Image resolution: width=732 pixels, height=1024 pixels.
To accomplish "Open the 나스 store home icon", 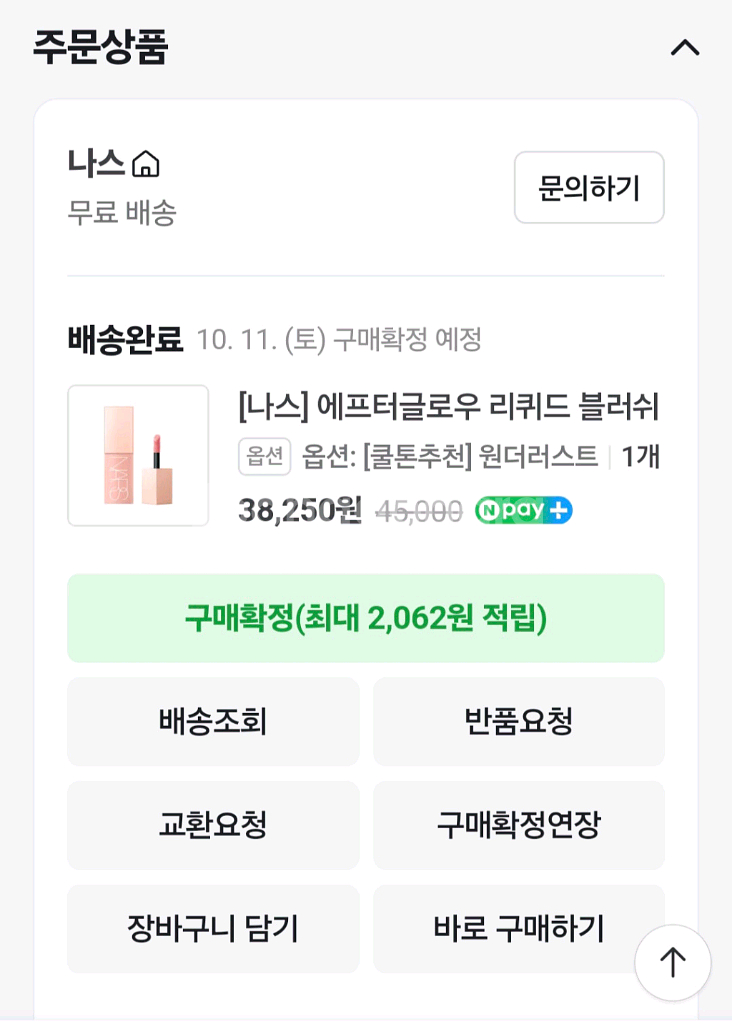I will click(x=146, y=164).
